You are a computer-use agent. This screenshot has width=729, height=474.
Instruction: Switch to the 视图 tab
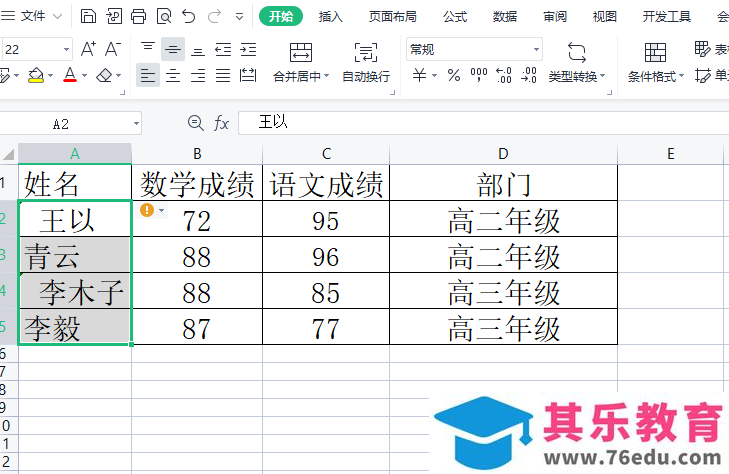coord(604,17)
